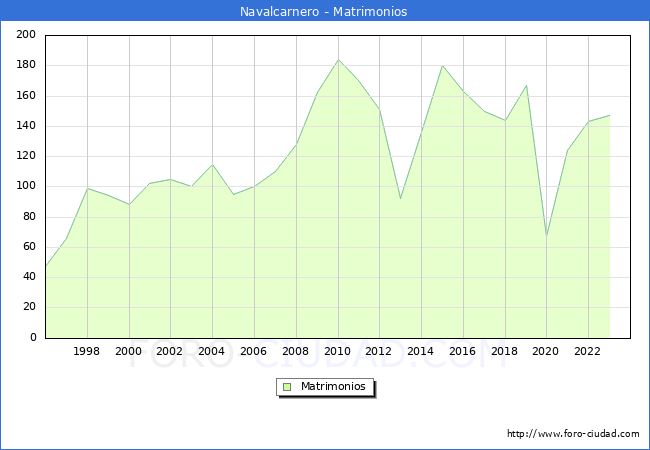Click the 160 y-axis value

(x=26, y=95)
